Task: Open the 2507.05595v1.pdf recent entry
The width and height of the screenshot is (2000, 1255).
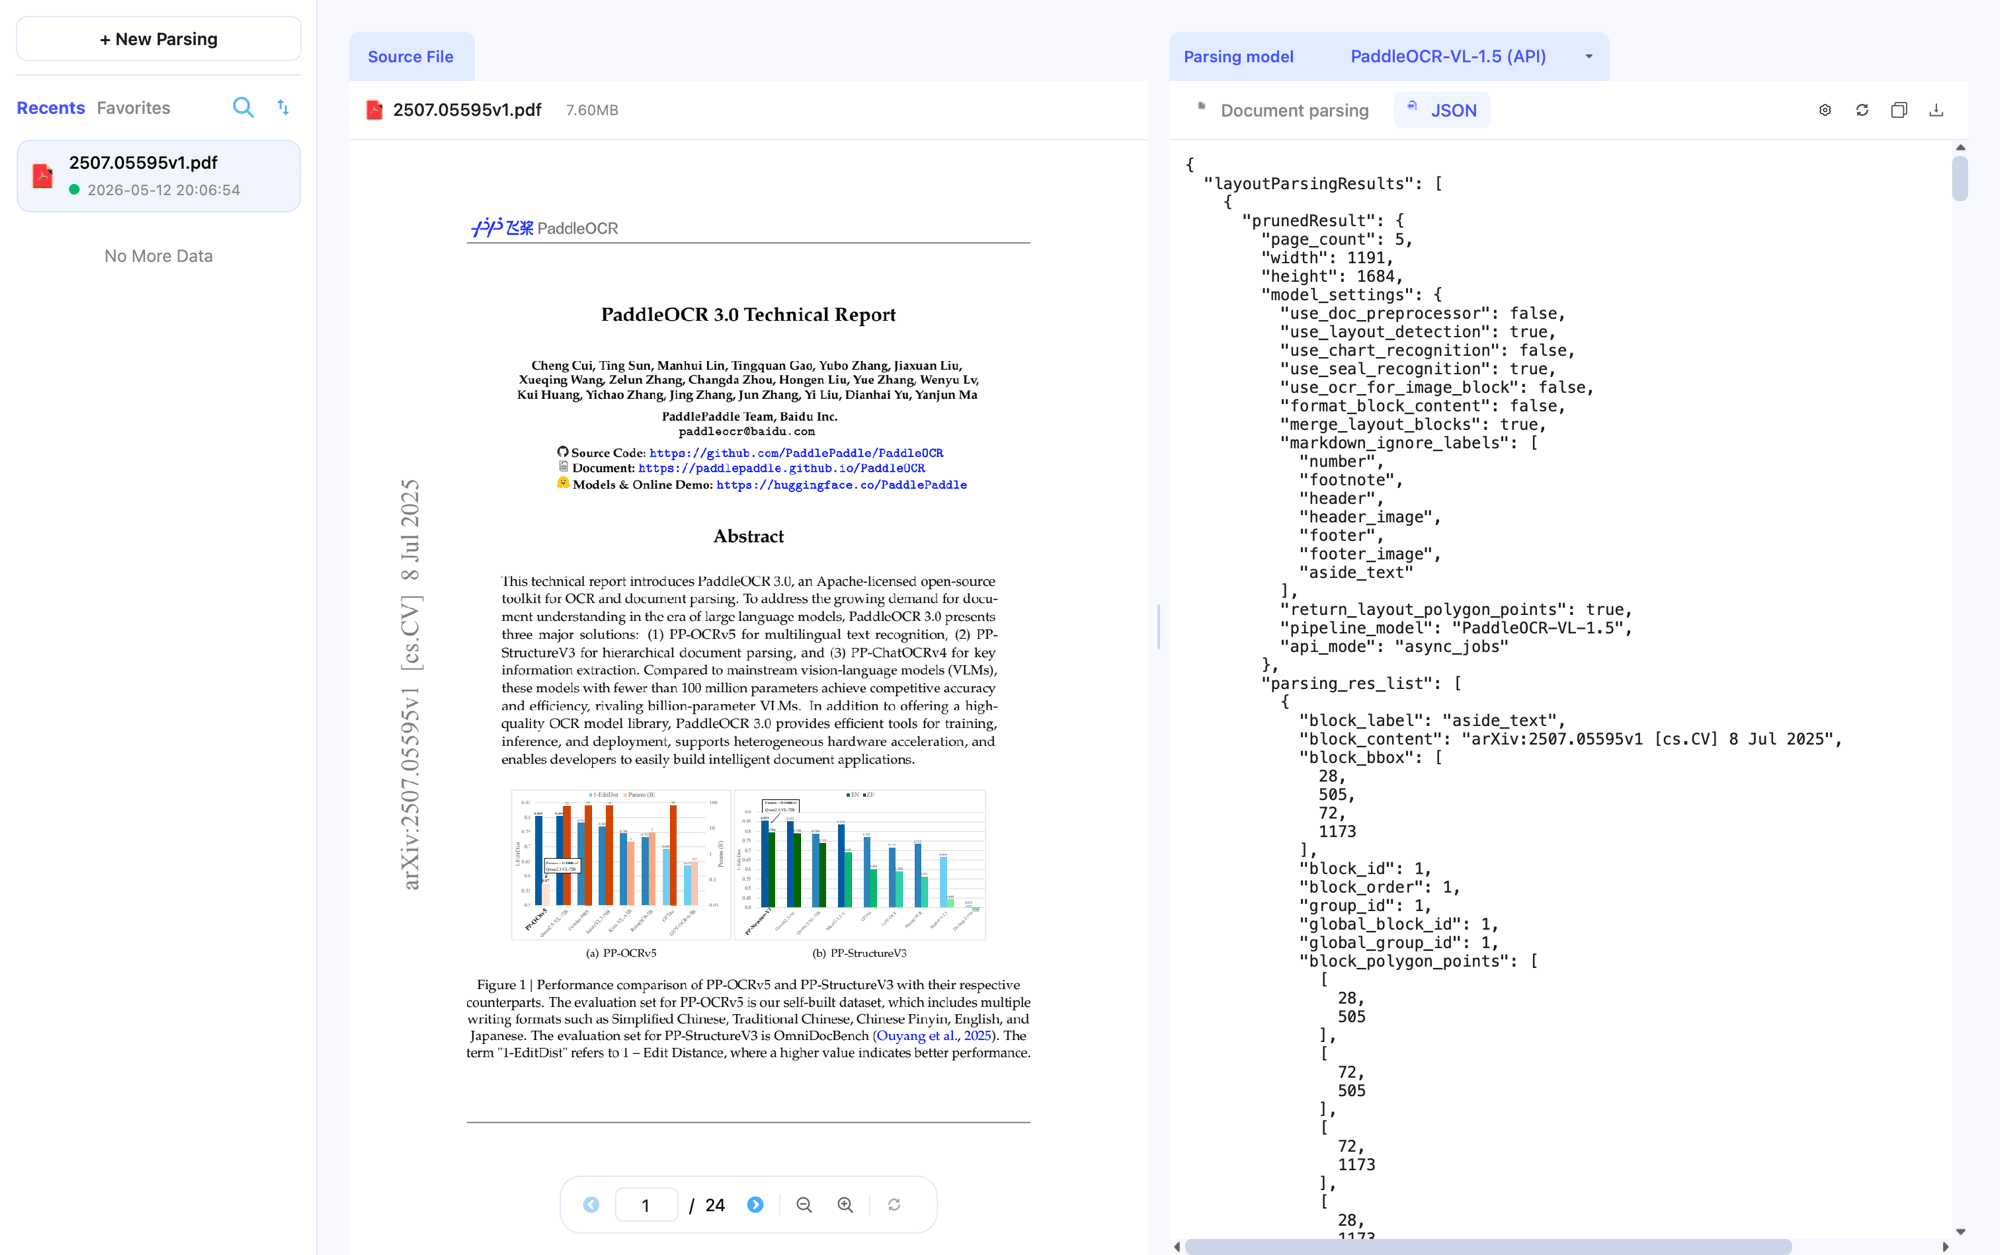Action: click(158, 176)
